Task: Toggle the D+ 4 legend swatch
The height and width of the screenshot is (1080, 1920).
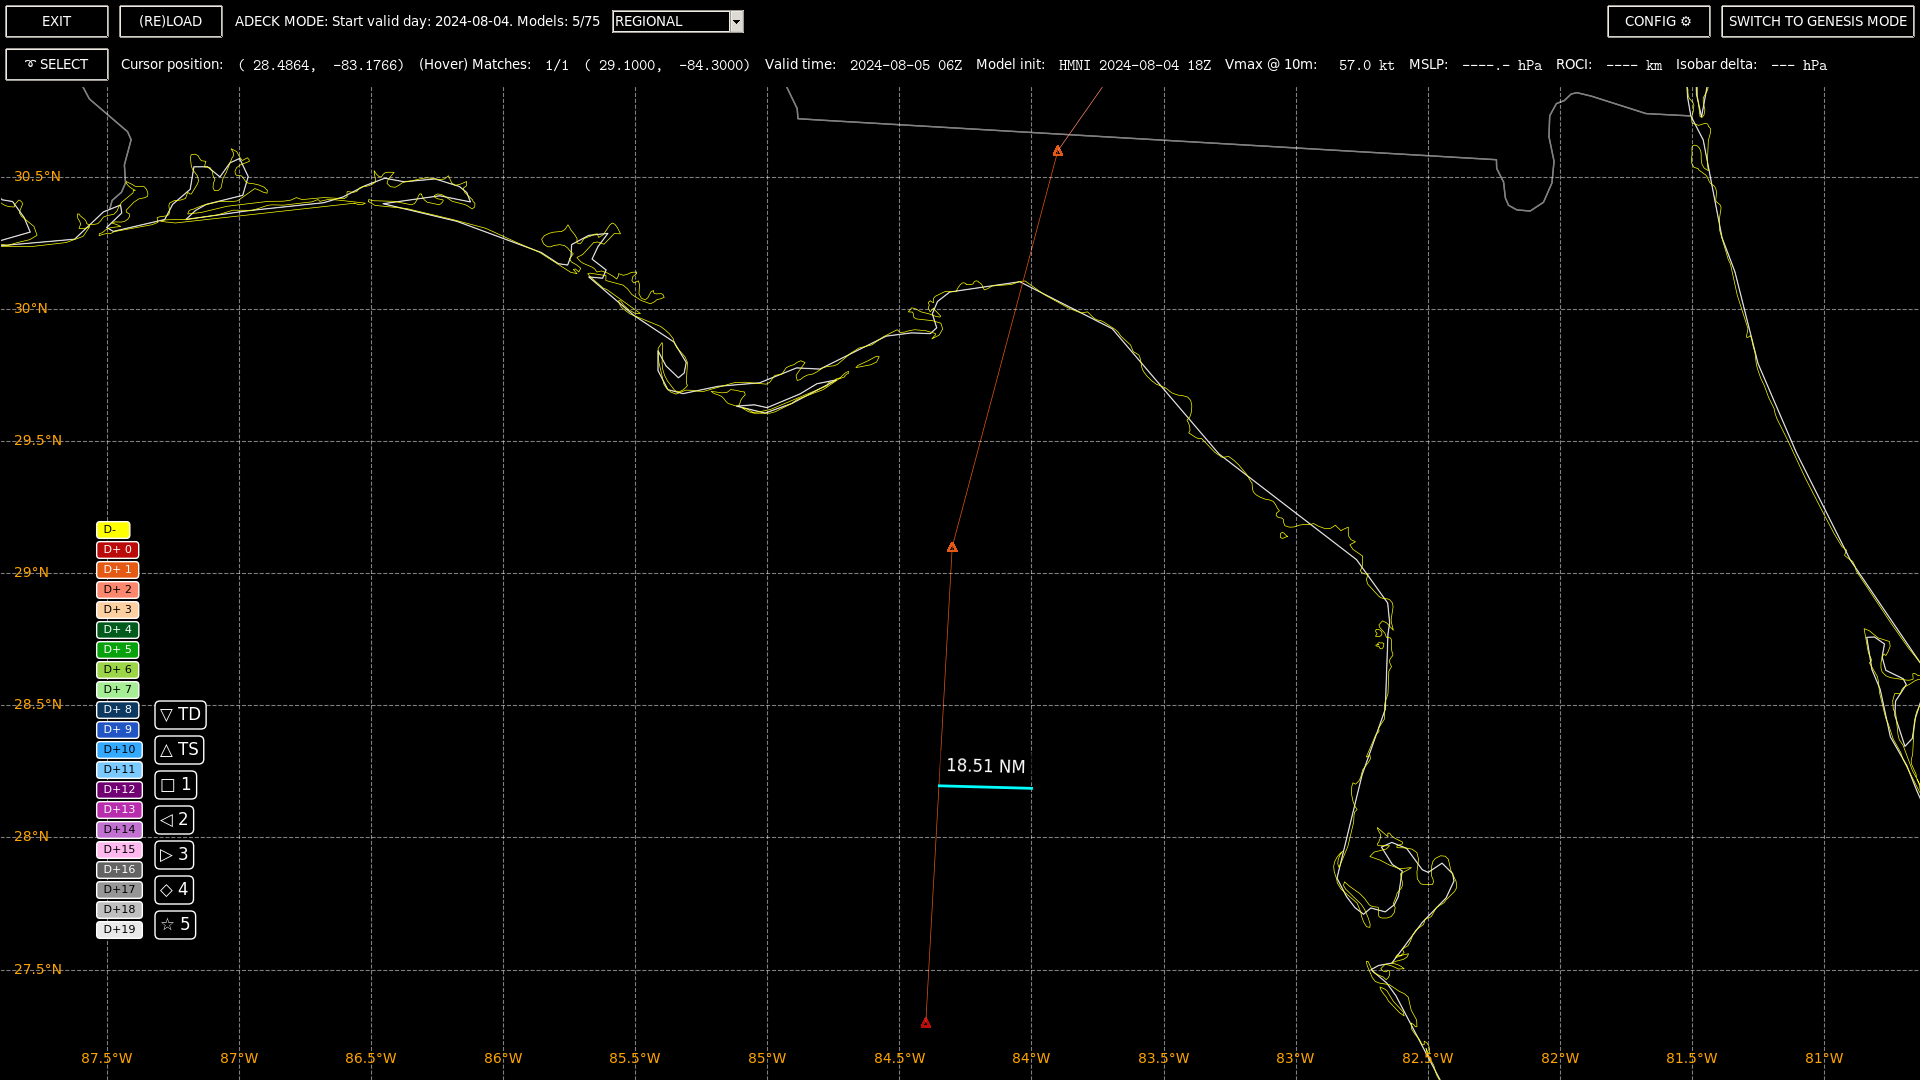Action: click(x=118, y=630)
